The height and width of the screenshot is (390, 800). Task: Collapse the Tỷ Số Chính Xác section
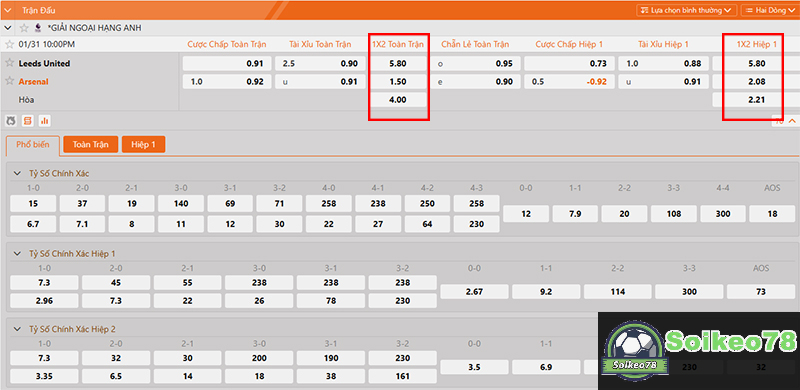pyautogui.click(x=17, y=174)
